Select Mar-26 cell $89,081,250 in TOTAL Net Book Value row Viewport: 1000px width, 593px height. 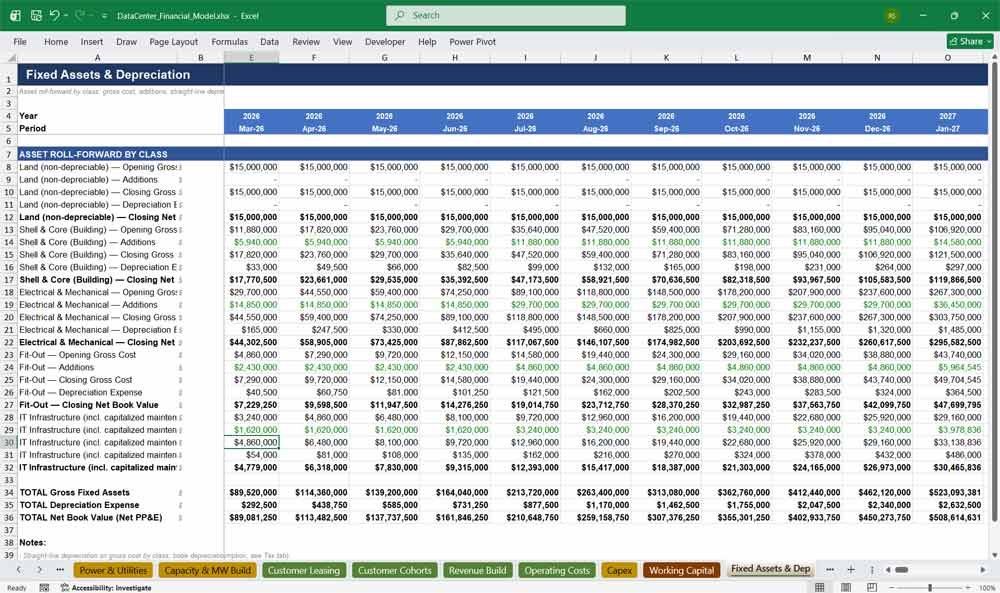click(251, 517)
